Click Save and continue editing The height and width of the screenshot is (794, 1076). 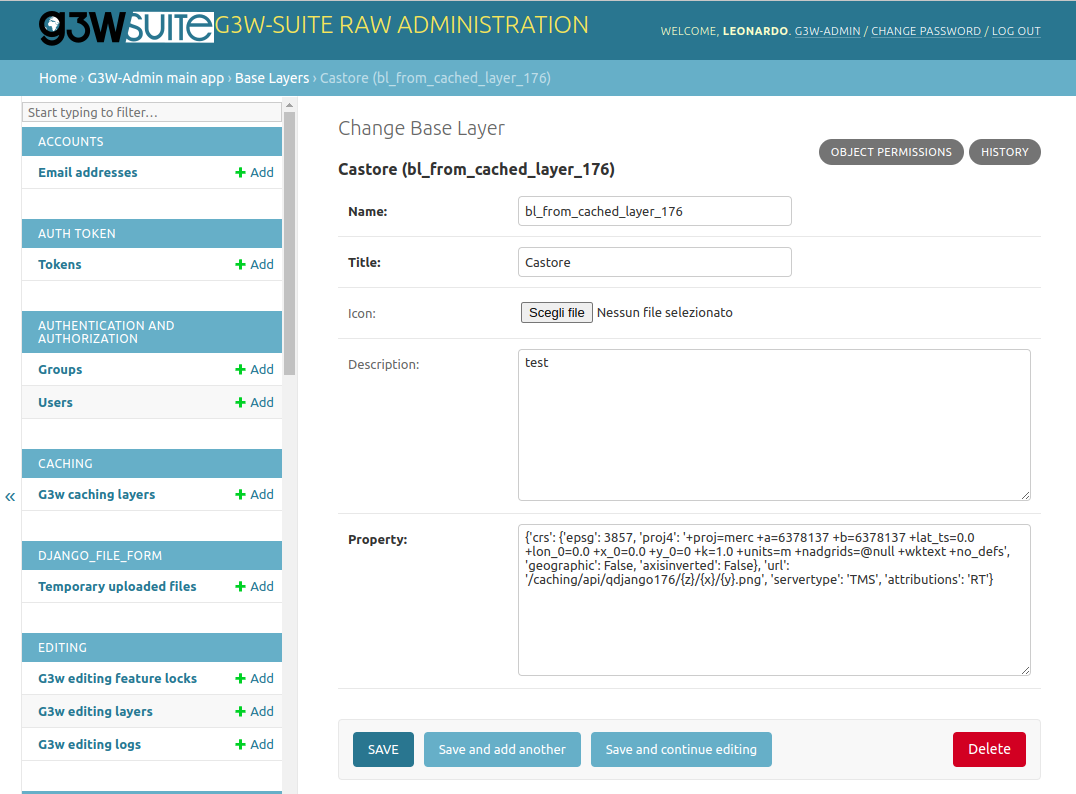tap(681, 749)
